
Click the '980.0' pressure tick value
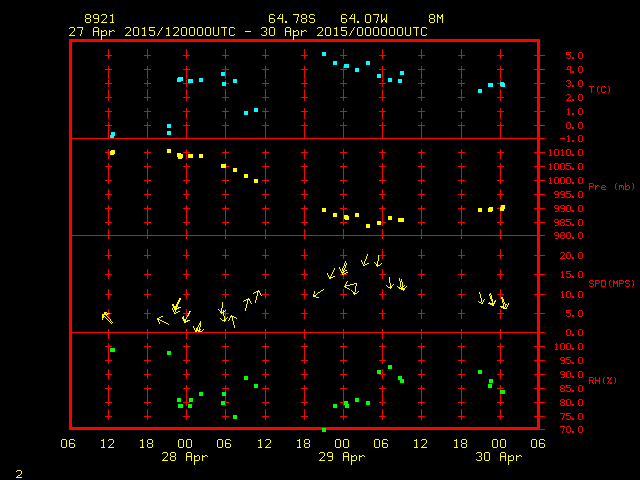(568, 236)
